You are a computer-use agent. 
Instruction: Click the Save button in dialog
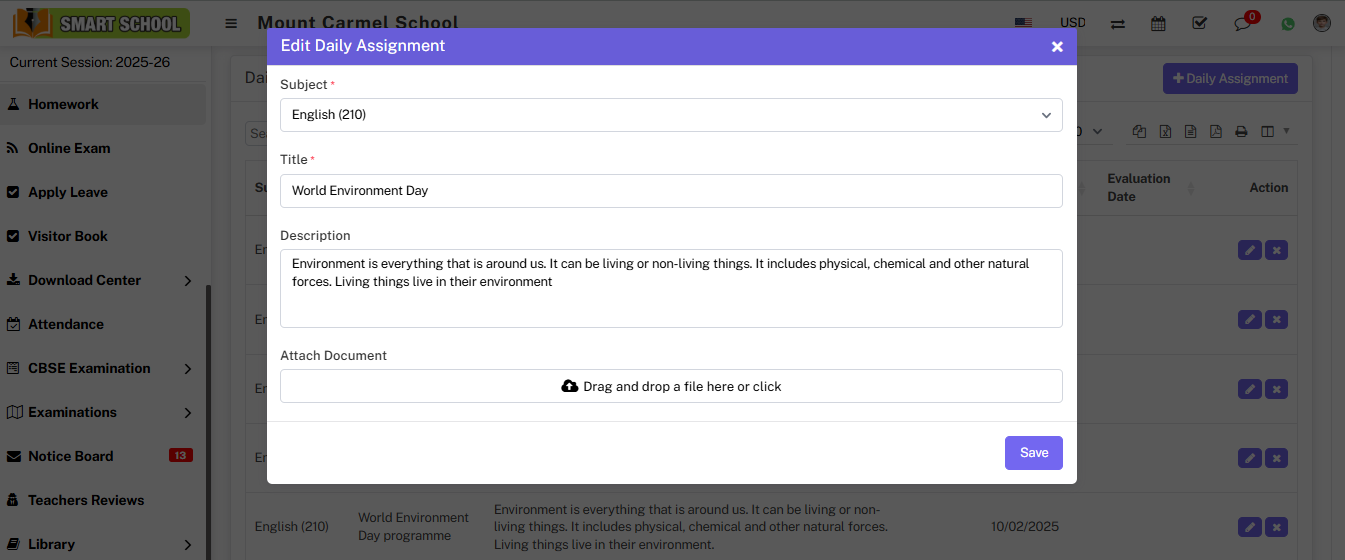tap(1033, 453)
